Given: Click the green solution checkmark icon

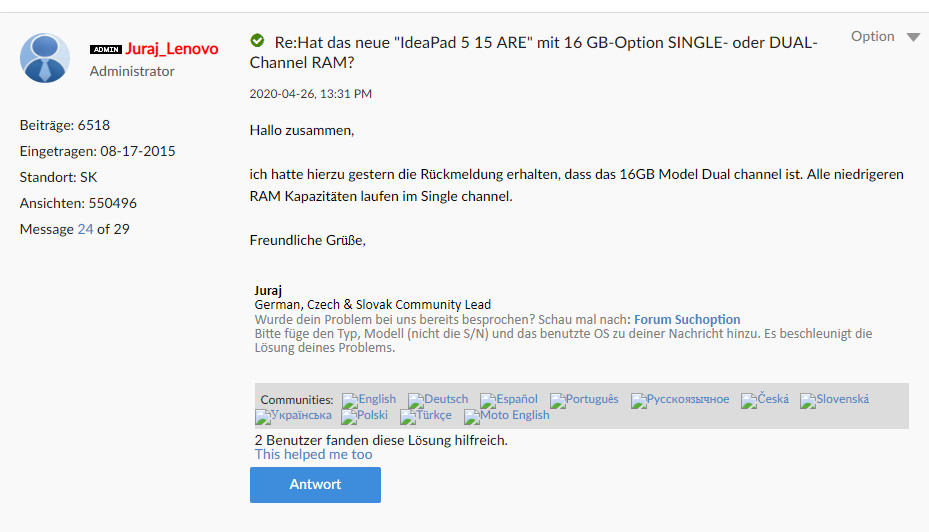Looking at the screenshot, I should click(257, 41).
